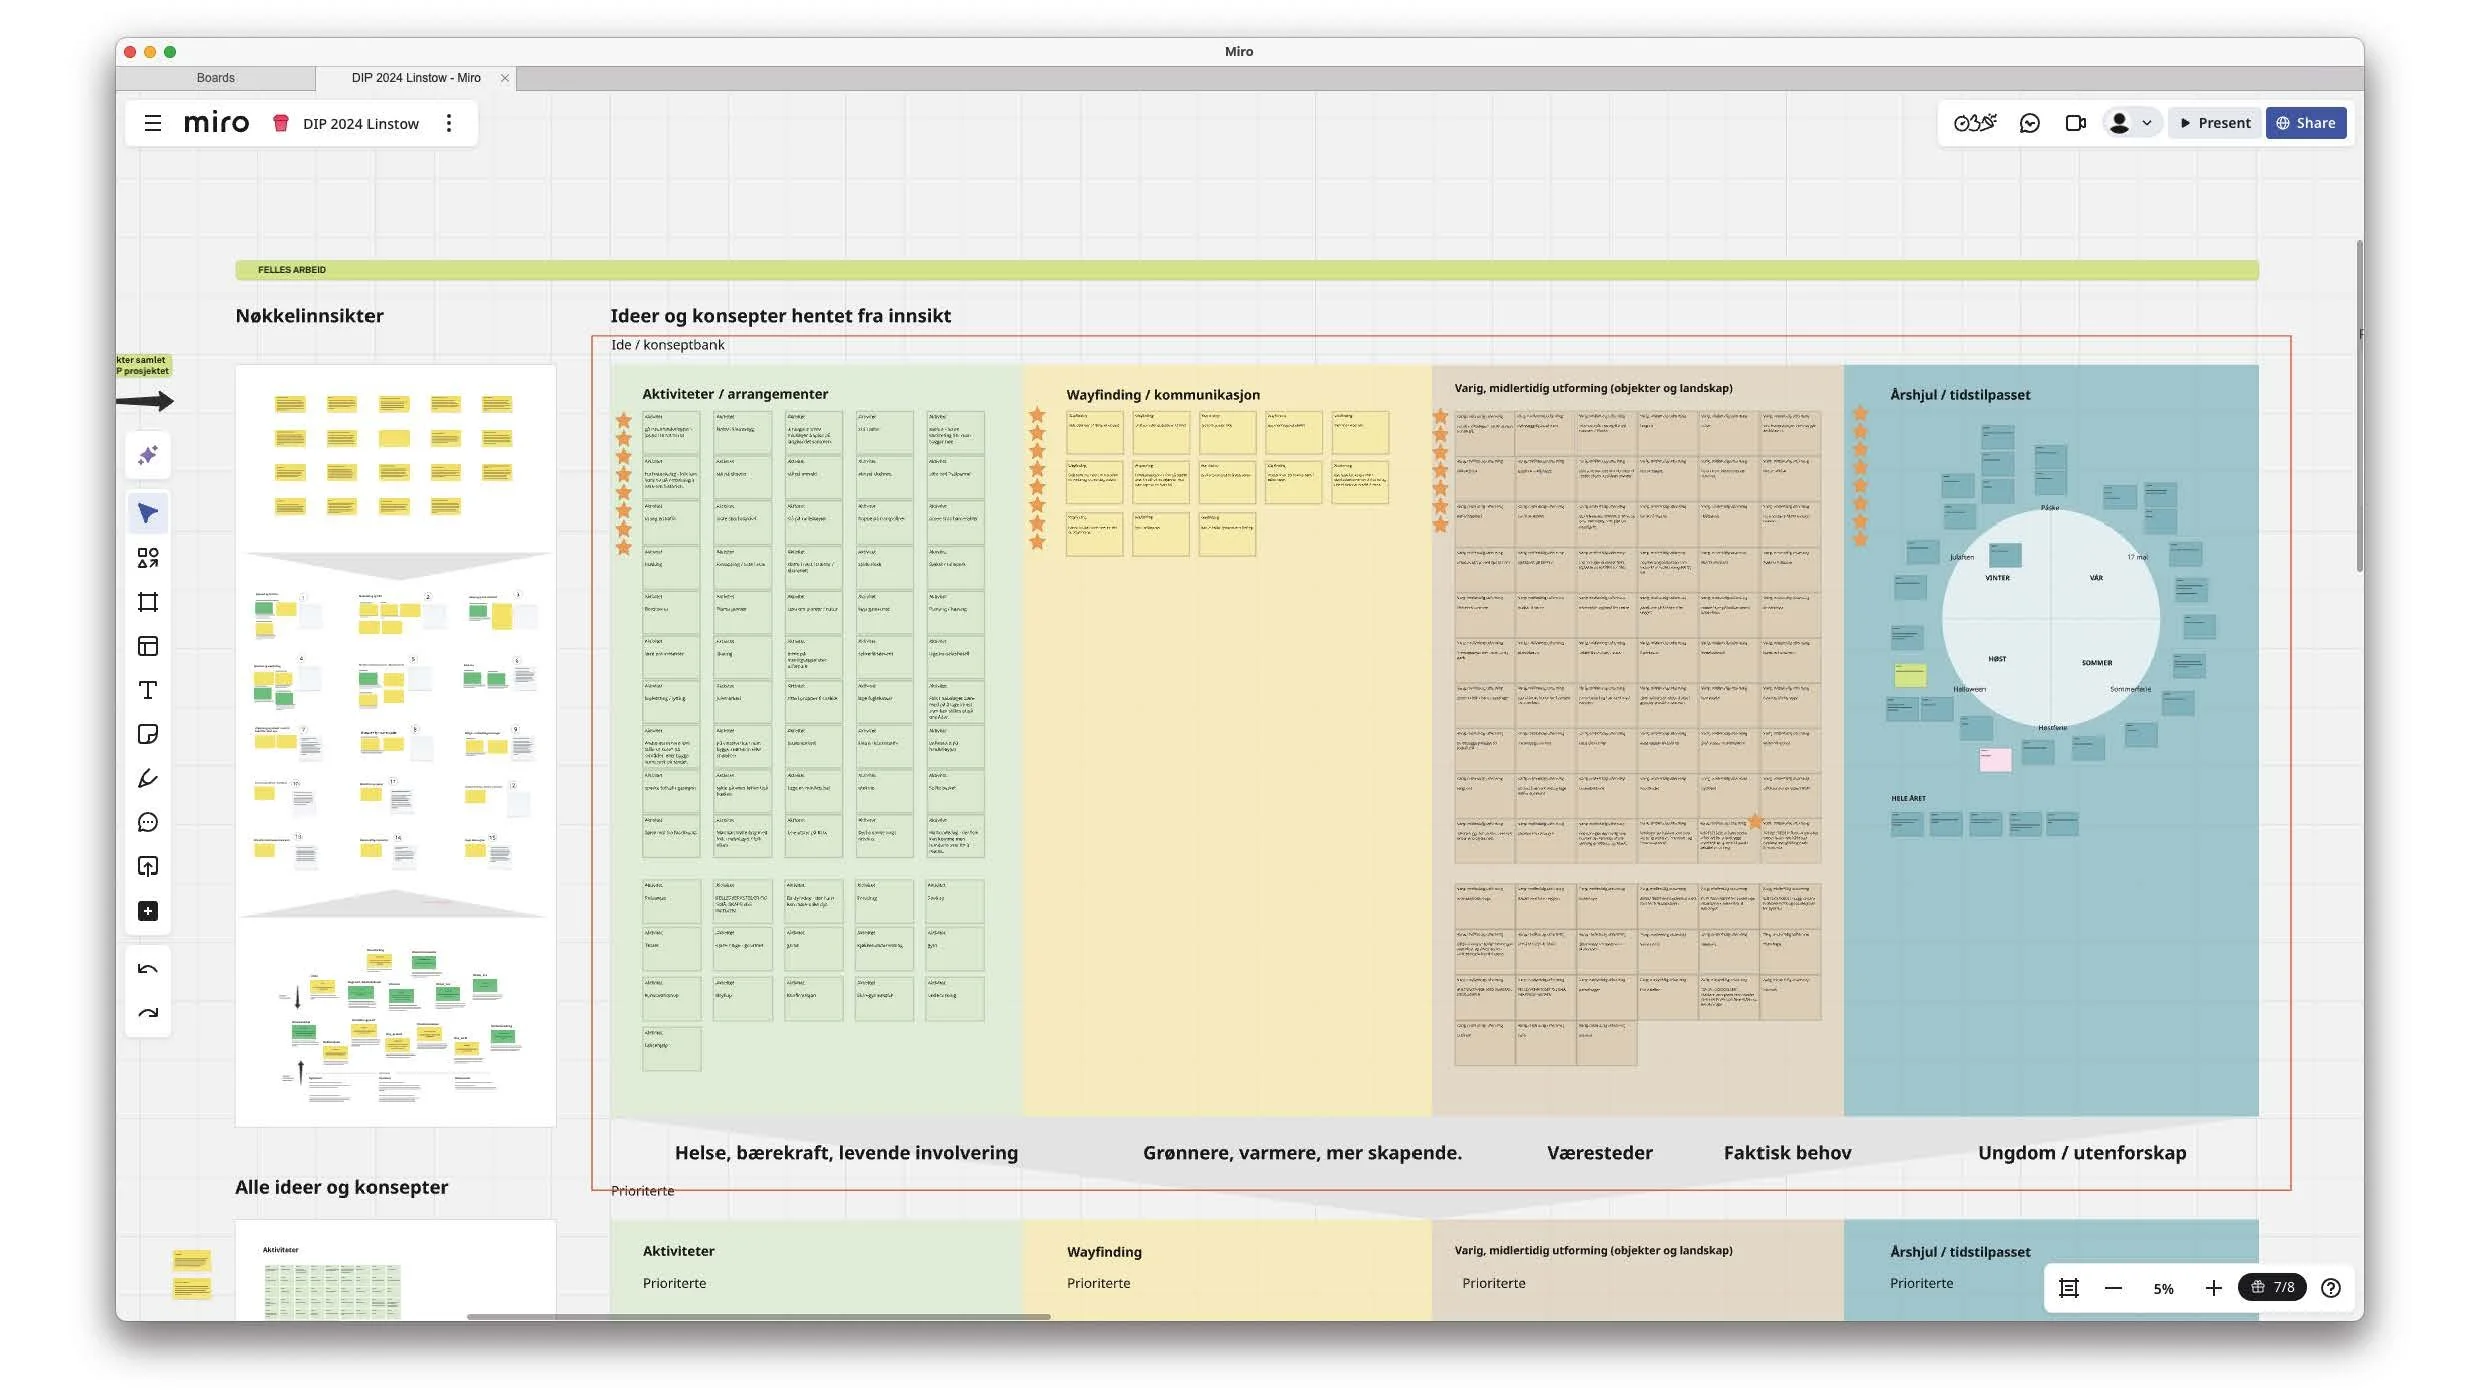Click the zoom in plus button
The image size is (2480, 1395).
2213,1289
